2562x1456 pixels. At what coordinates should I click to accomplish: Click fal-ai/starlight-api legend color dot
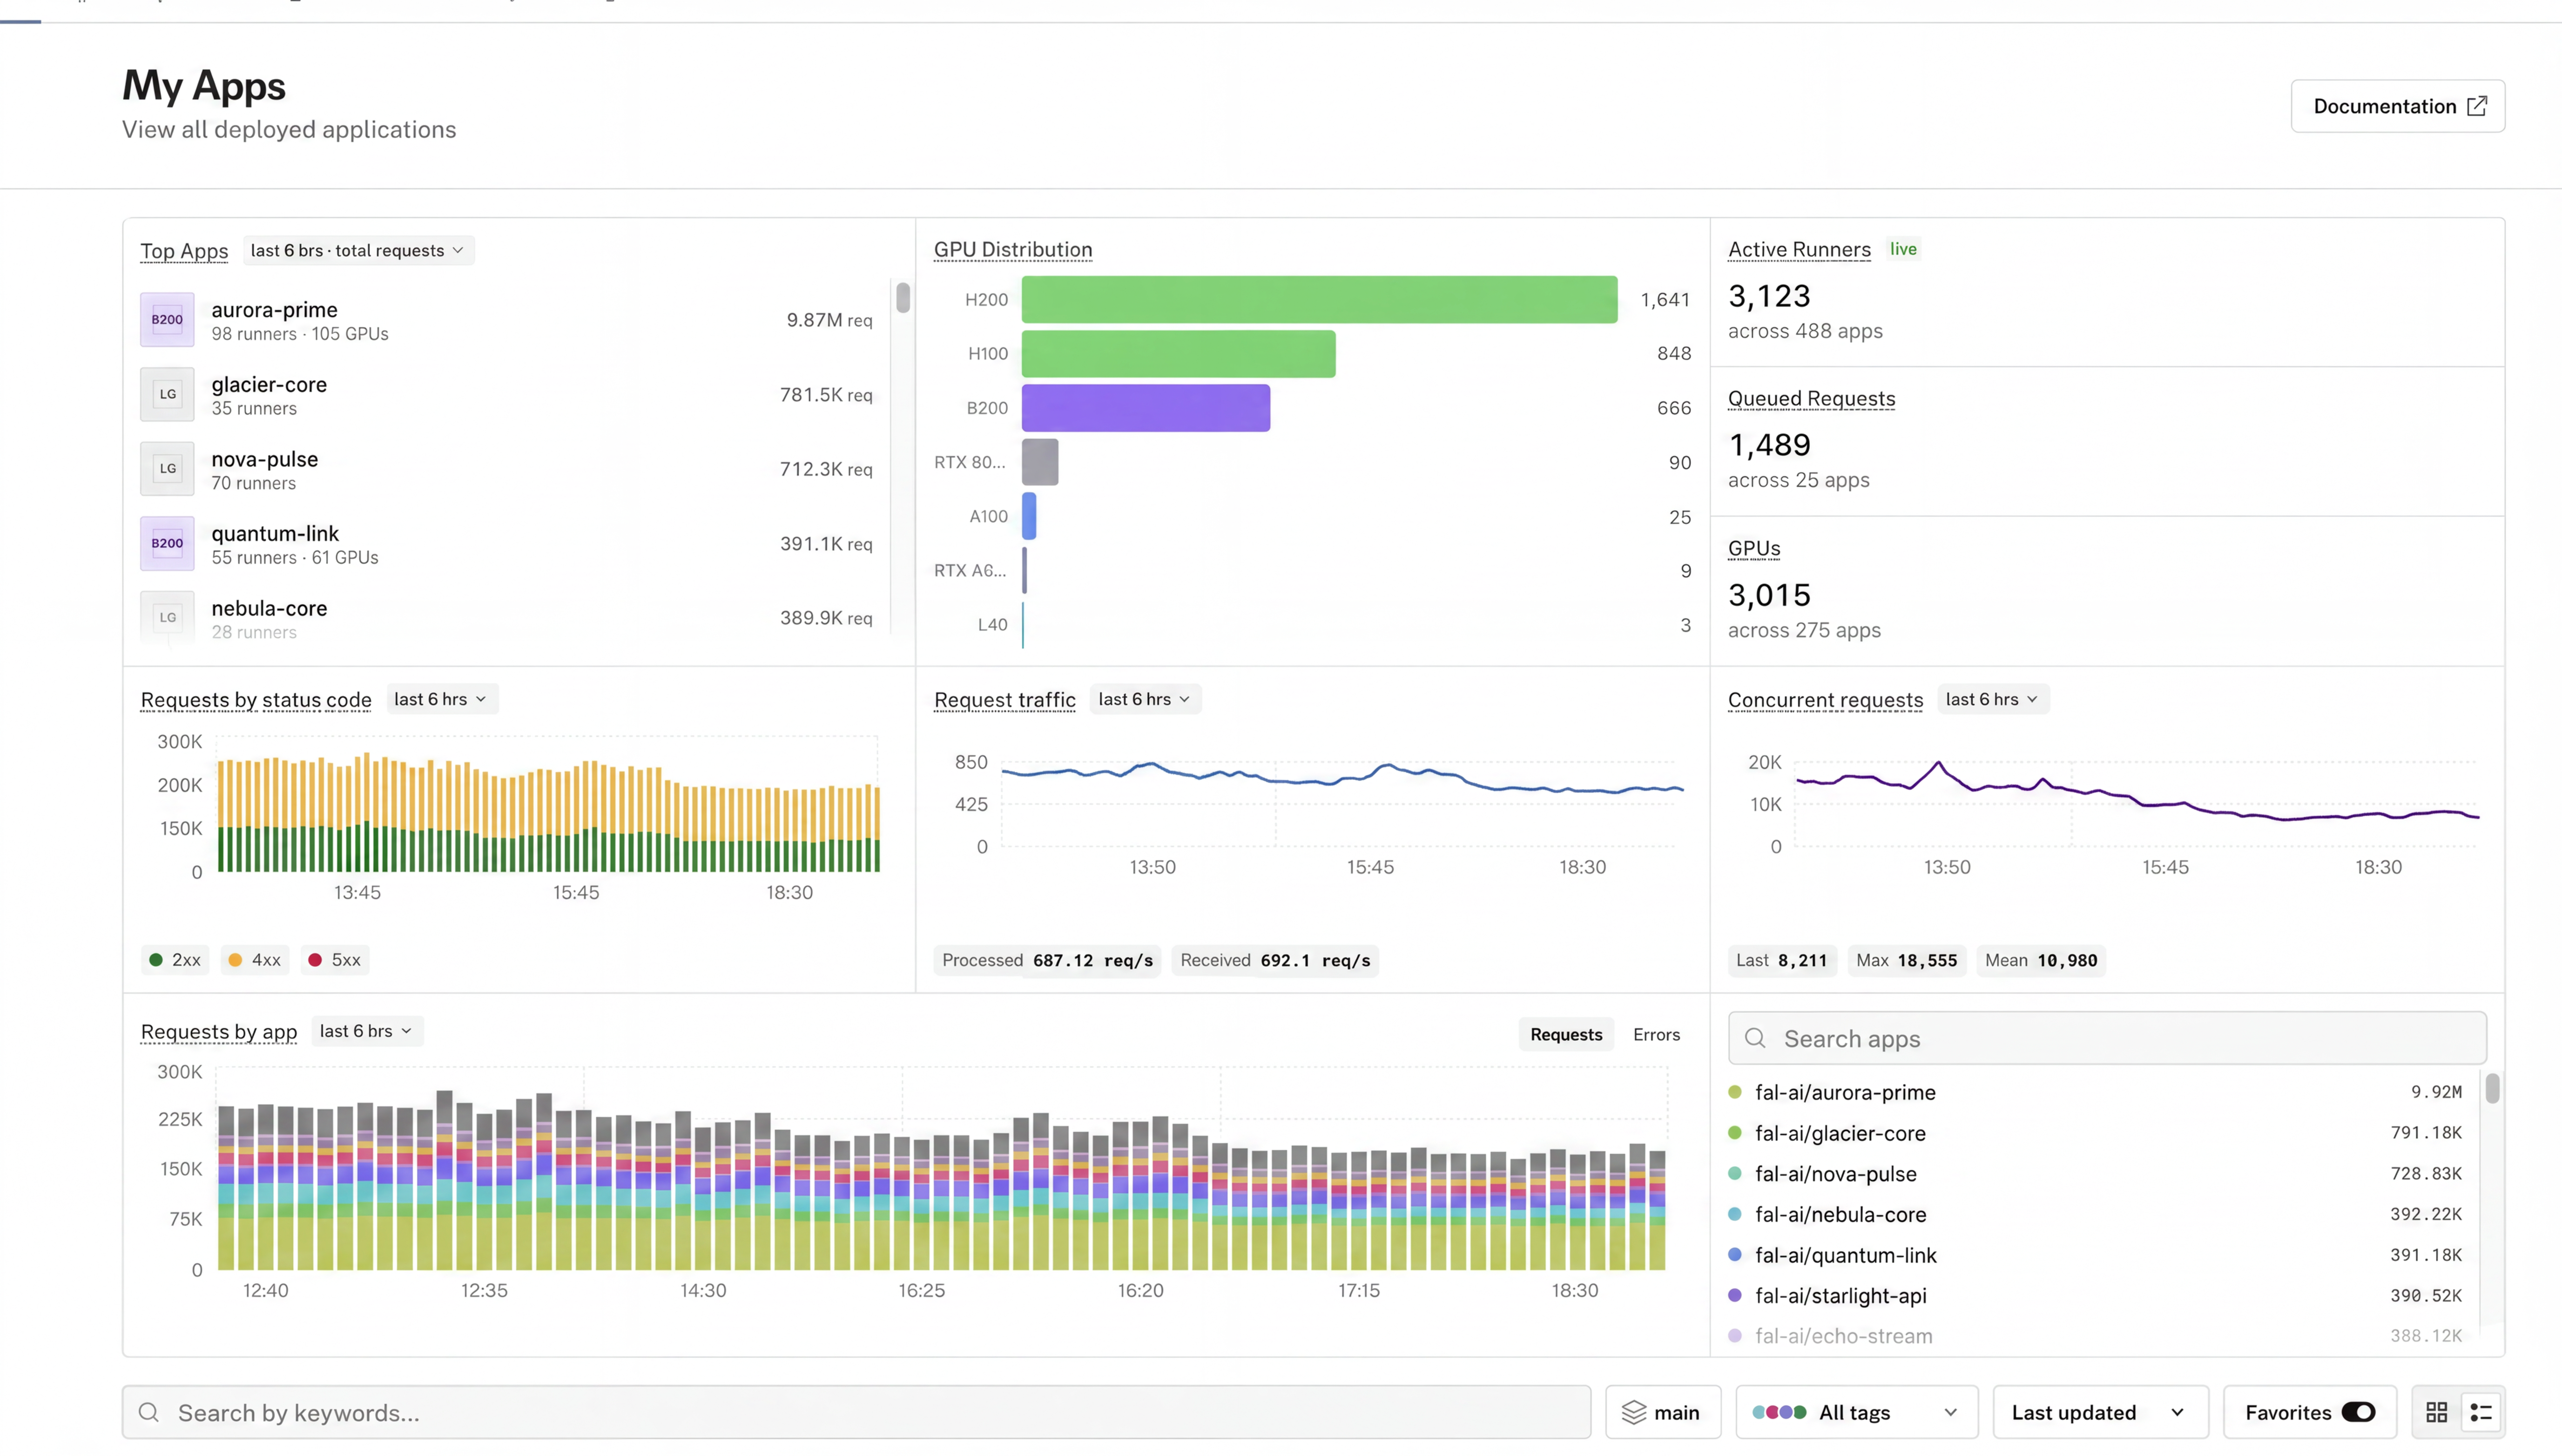point(1735,1295)
